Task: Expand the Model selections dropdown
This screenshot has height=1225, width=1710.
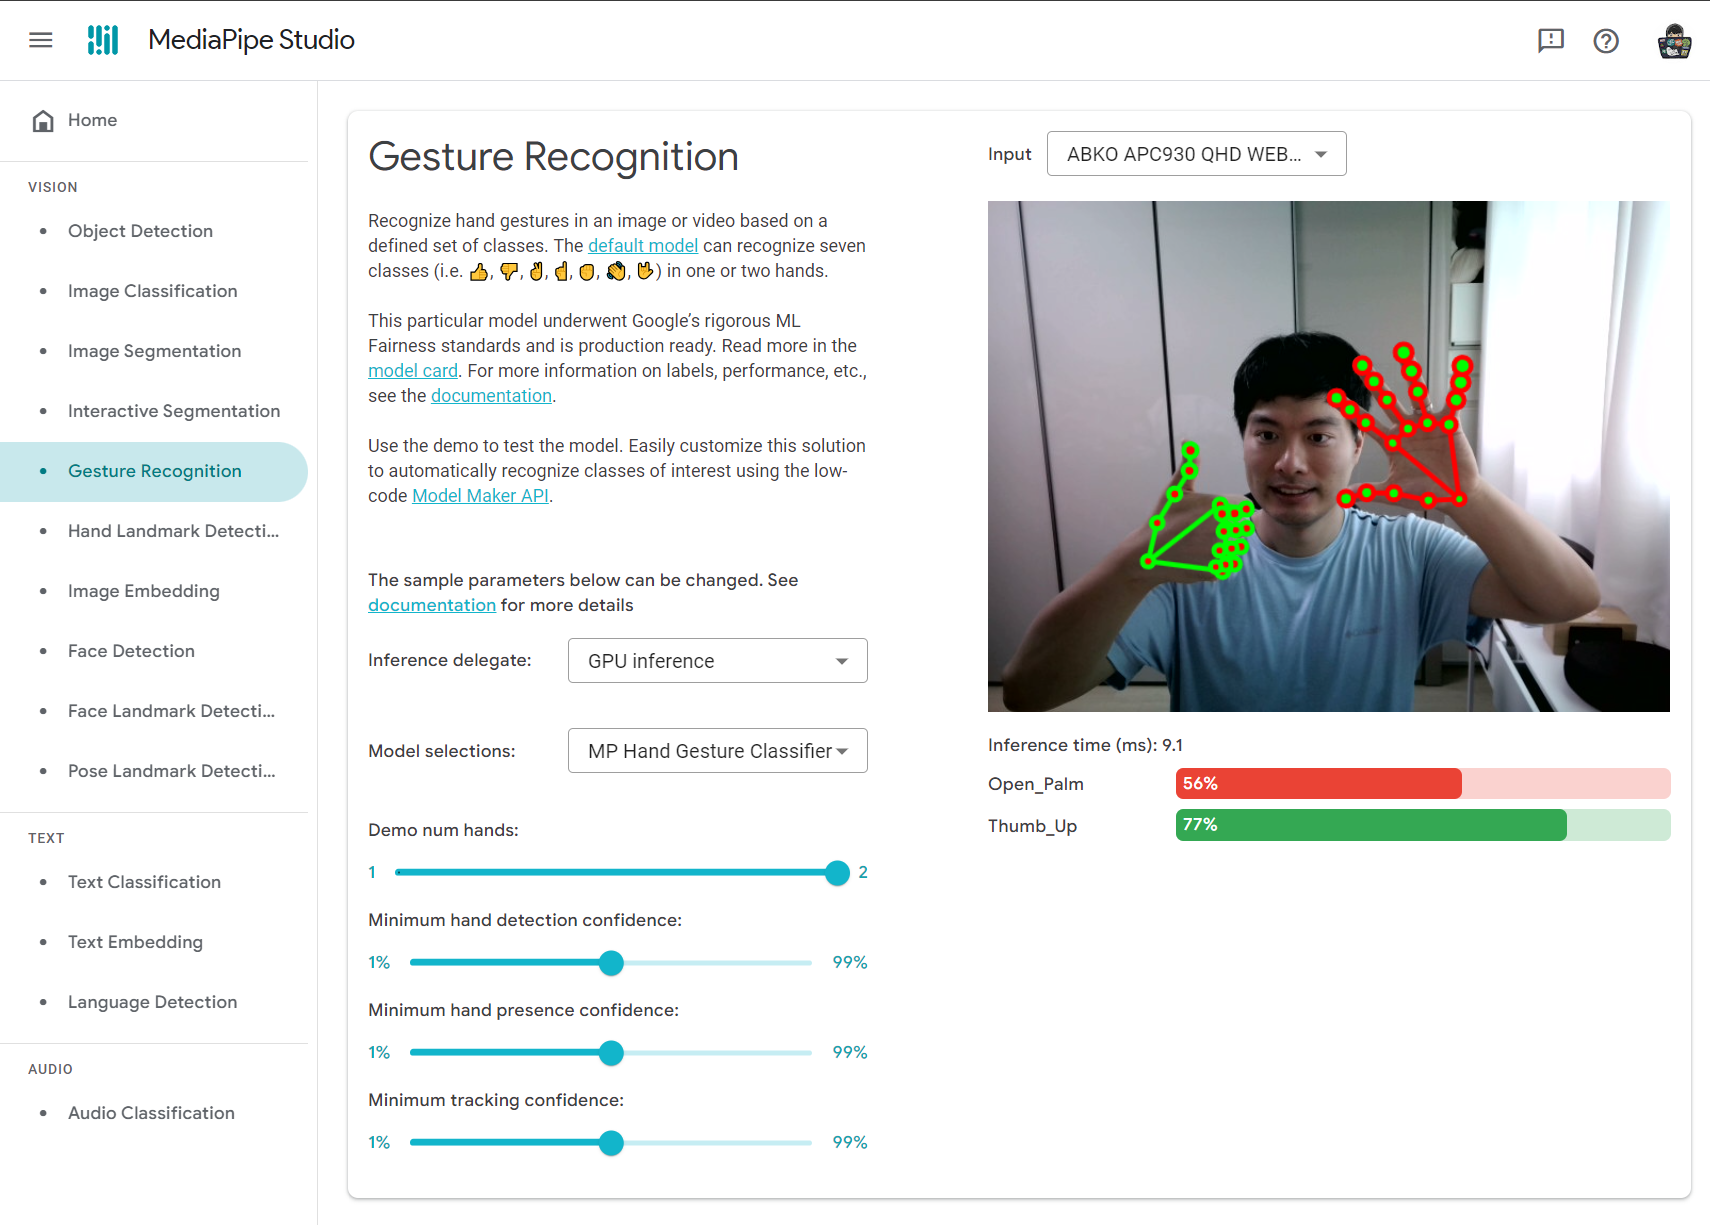Action: (717, 751)
